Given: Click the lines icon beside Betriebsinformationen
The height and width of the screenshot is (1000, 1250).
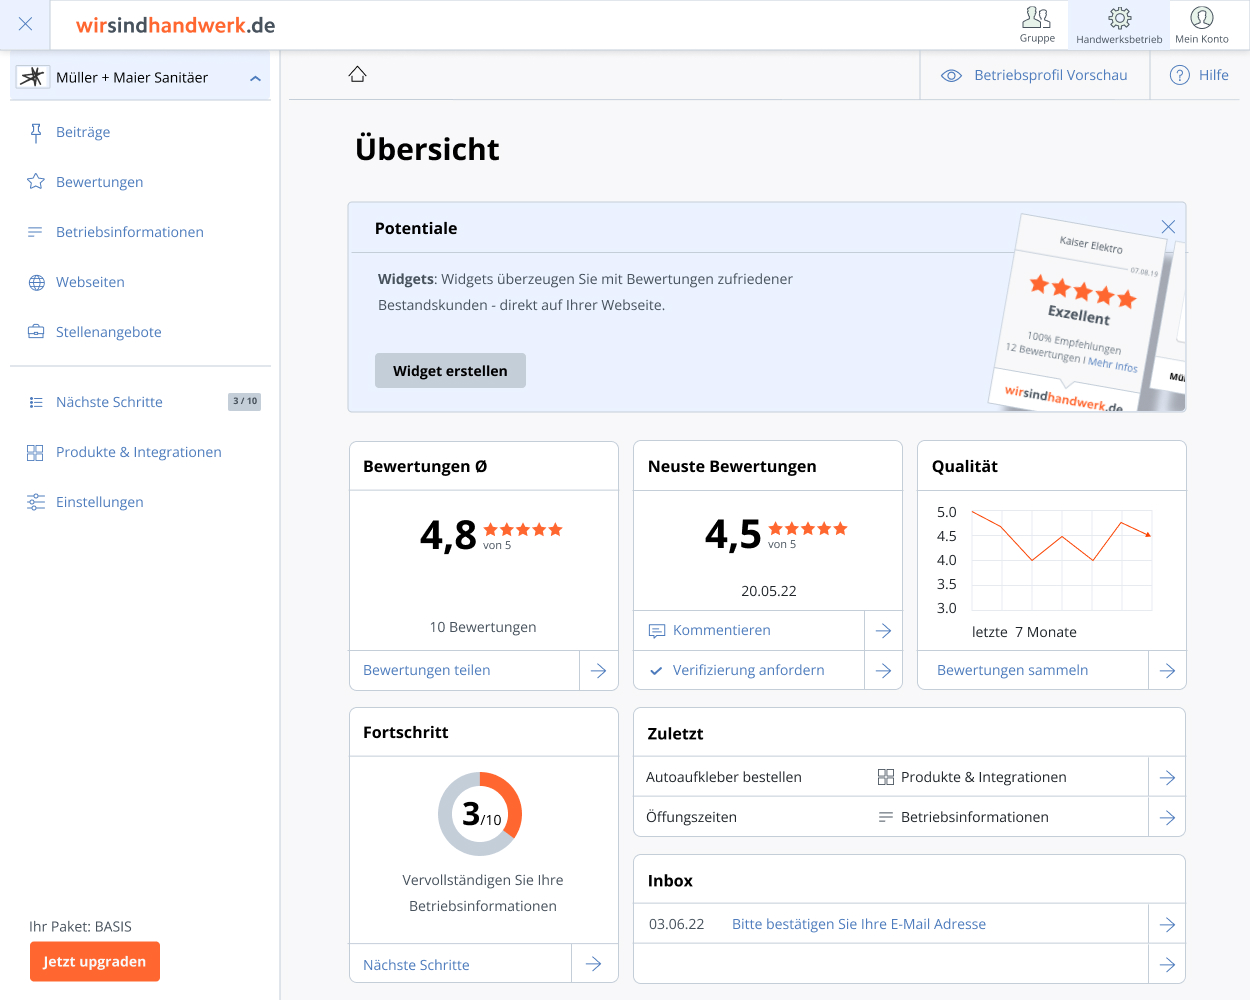Looking at the screenshot, I should coord(35,232).
